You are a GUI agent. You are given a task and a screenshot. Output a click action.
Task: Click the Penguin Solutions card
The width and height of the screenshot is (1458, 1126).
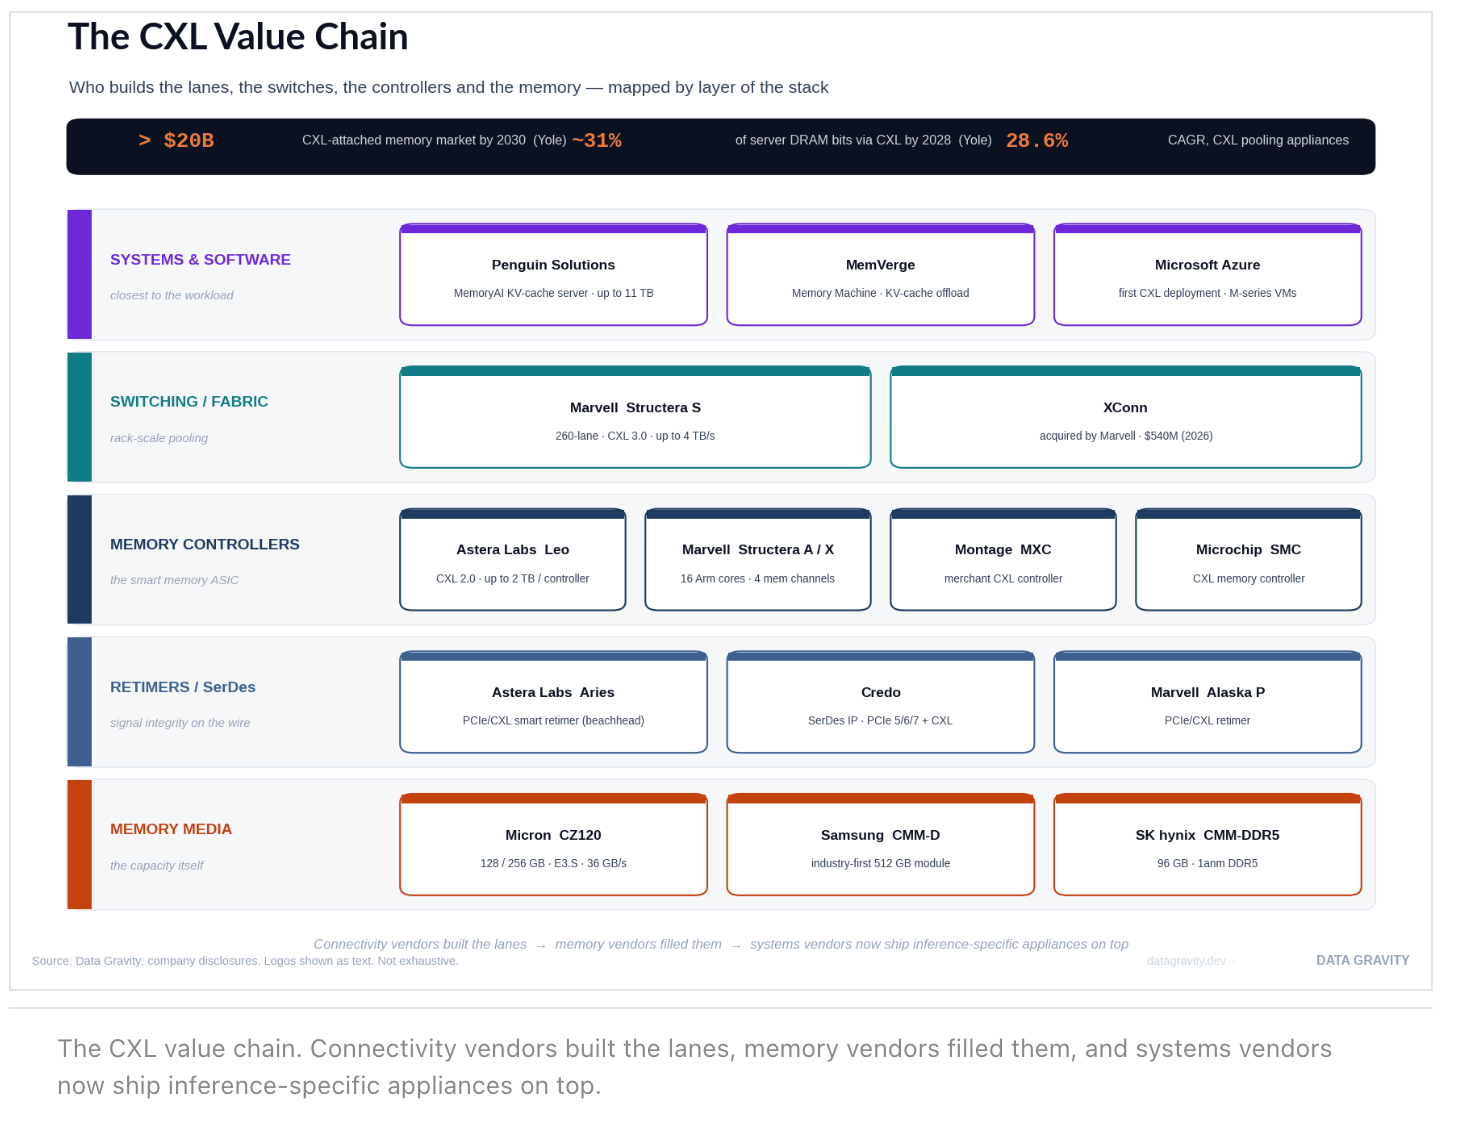click(553, 275)
